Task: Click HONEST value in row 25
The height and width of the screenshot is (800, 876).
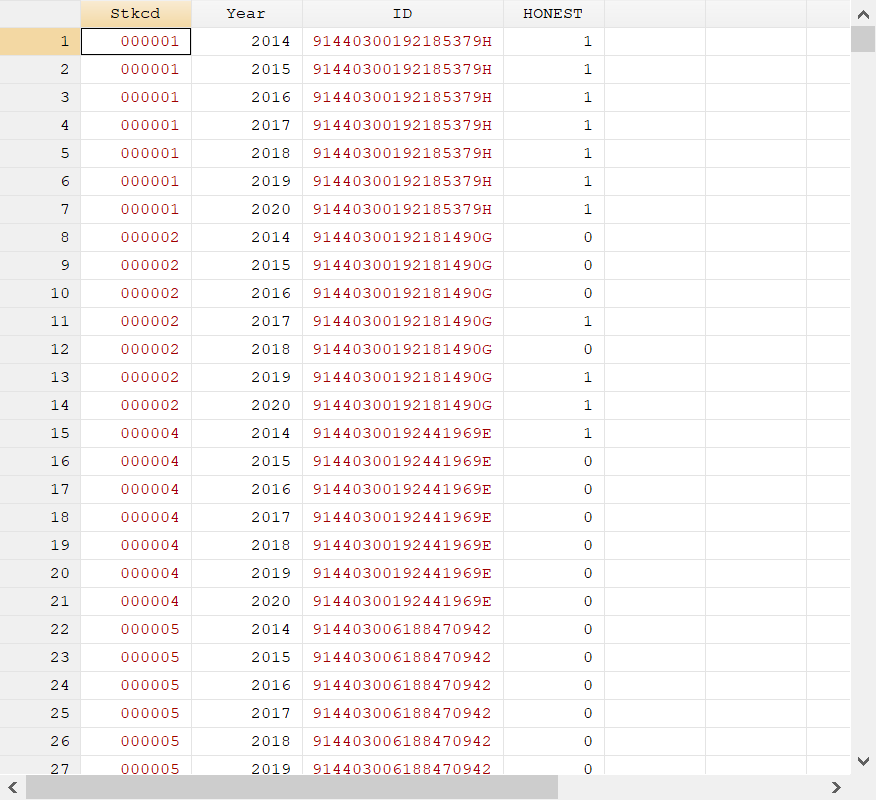Action: 554,713
